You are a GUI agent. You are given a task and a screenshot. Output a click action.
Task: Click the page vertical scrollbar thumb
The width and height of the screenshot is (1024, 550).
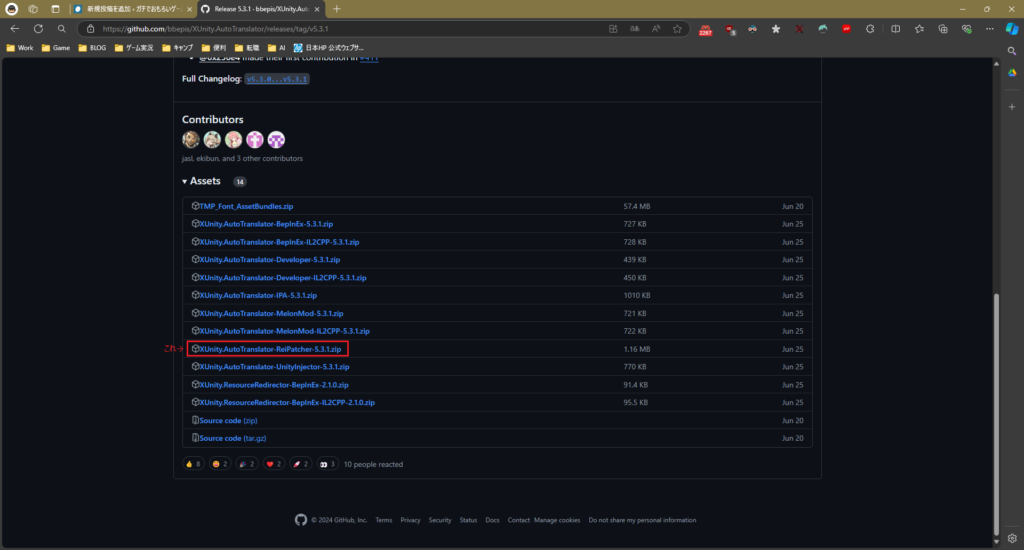(x=996, y=414)
